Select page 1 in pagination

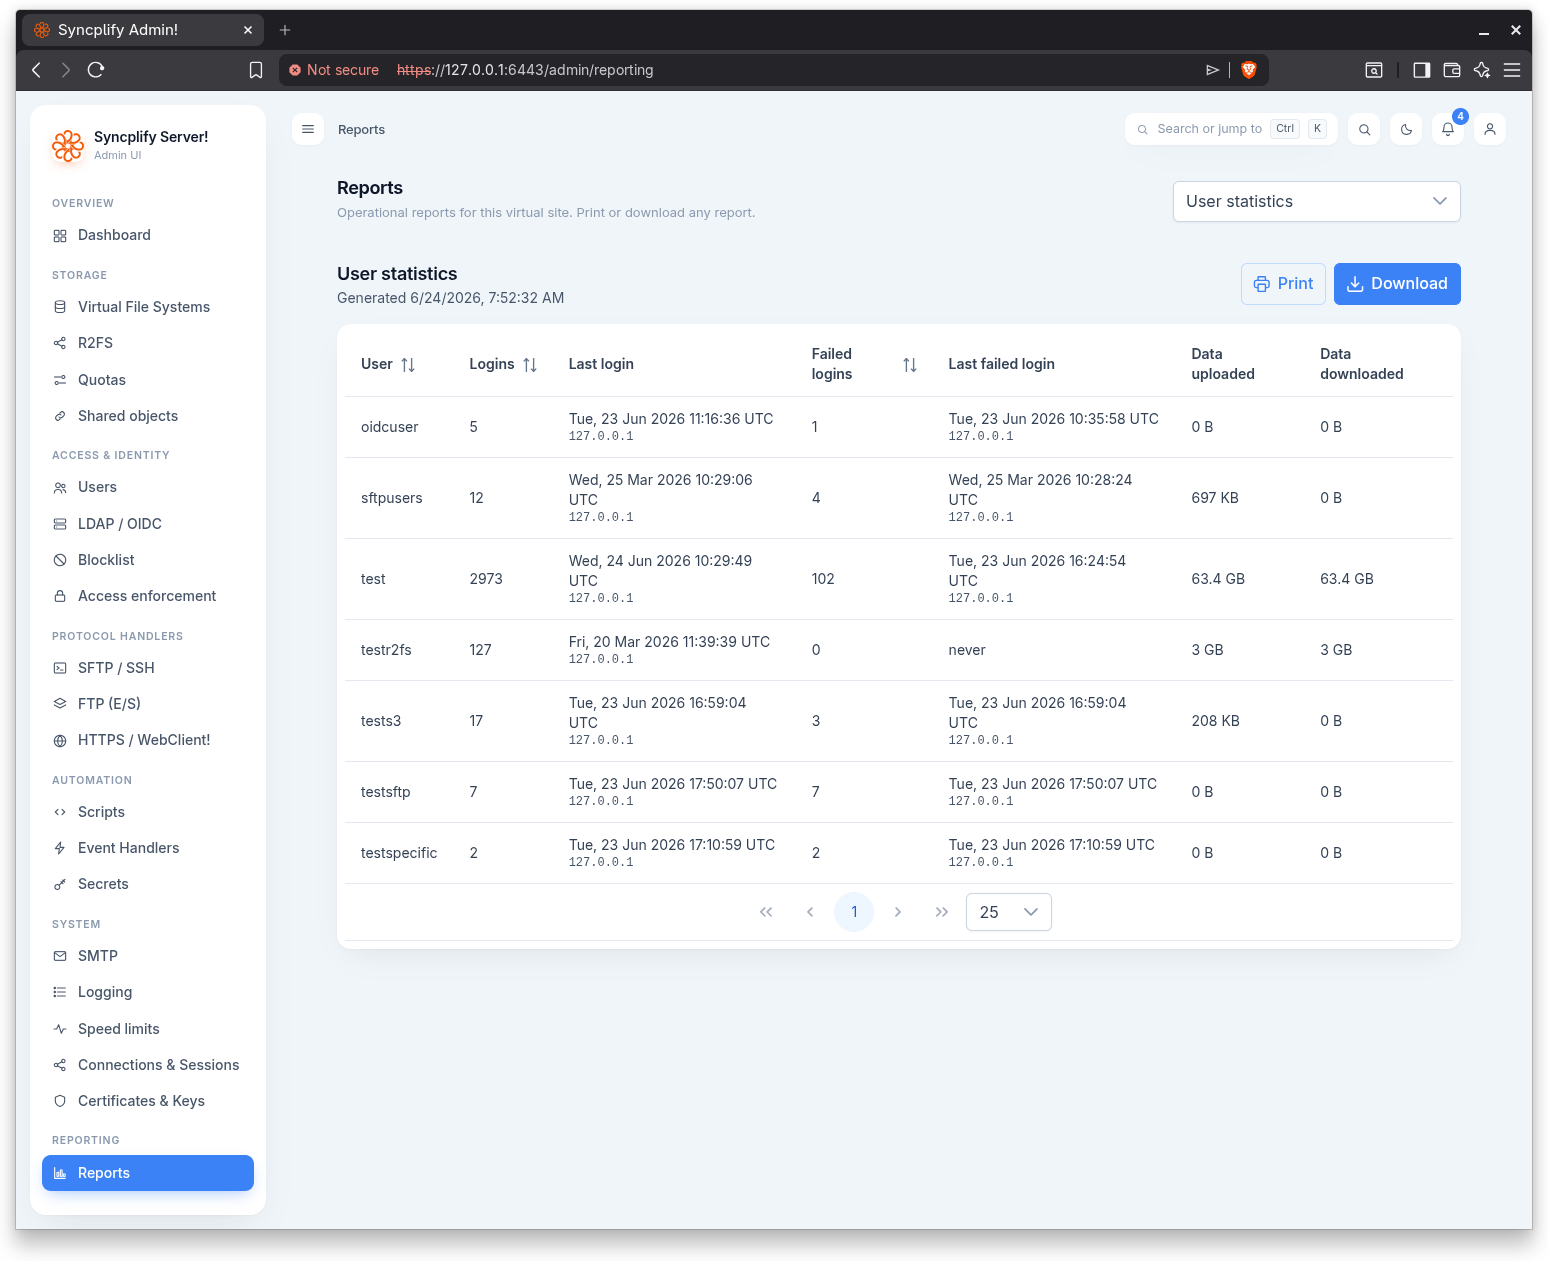(854, 912)
